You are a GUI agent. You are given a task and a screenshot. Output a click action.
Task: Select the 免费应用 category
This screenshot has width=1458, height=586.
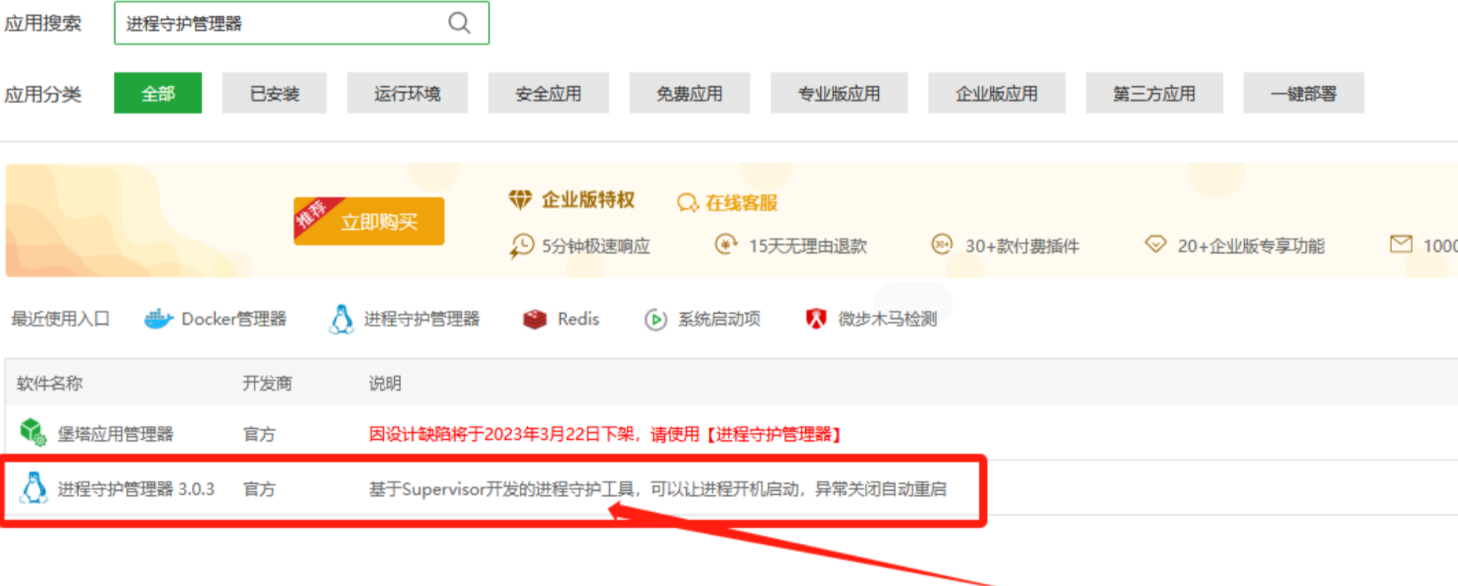689,94
